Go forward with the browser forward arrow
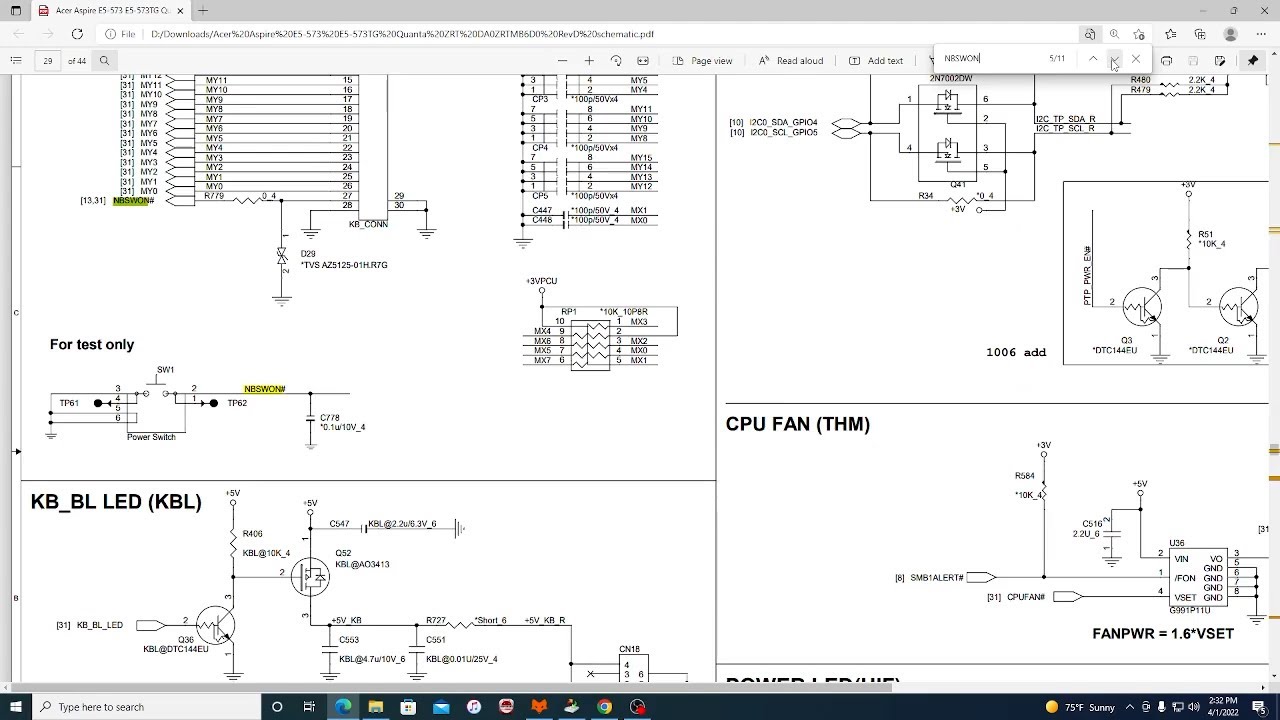 pos(47,34)
